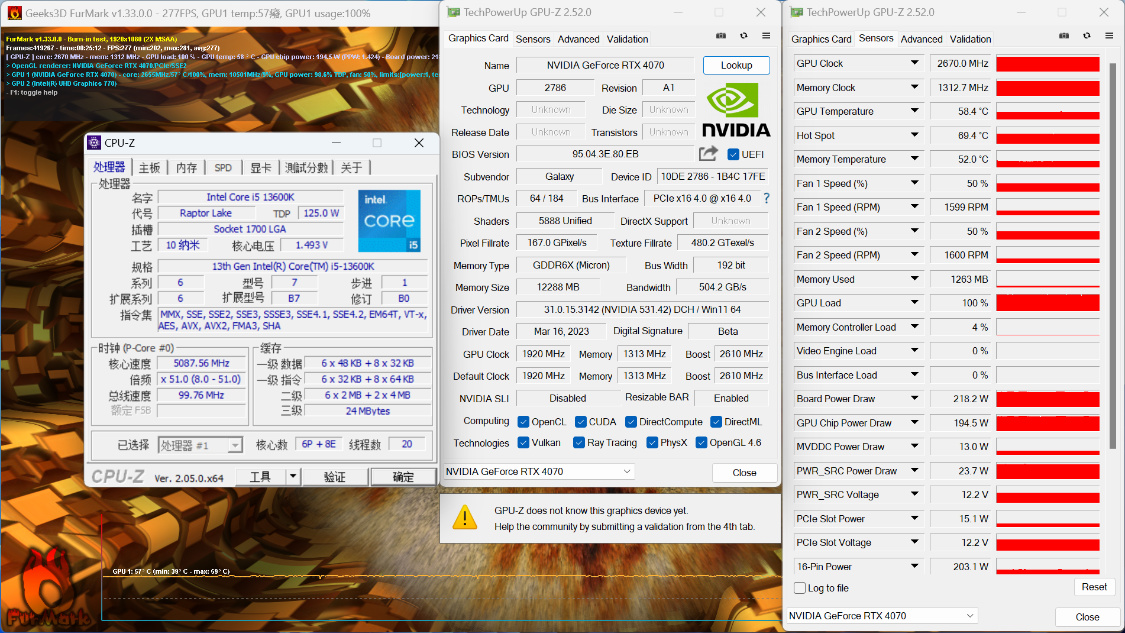Screen dimensions: 1125x633
Task: Click the BIOS Version field
Action: point(605,154)
